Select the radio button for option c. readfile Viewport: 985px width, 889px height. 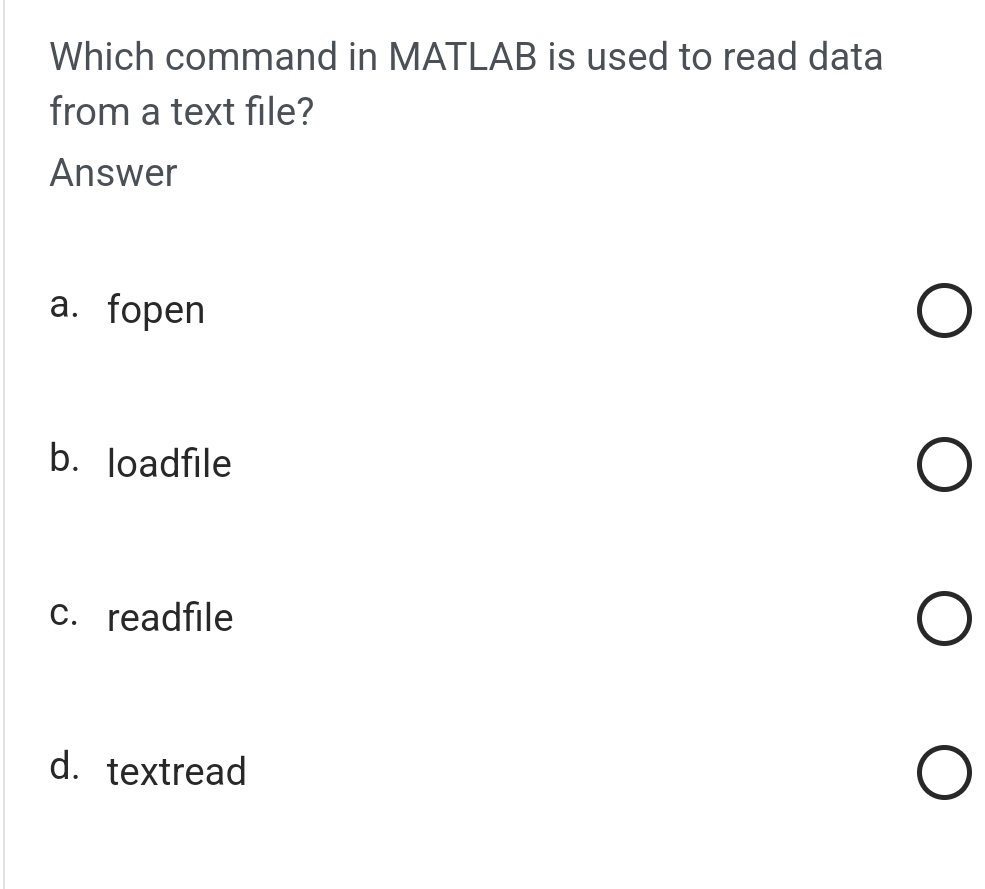(x=943, y=618)
